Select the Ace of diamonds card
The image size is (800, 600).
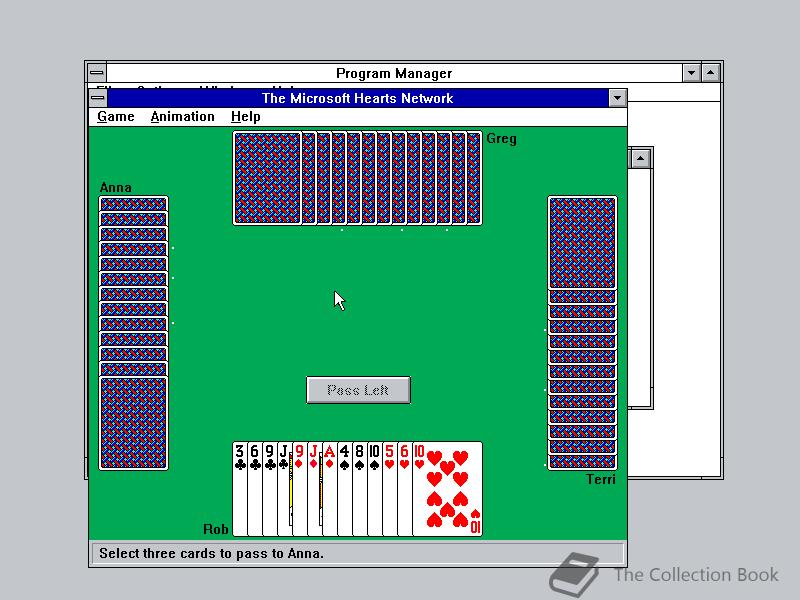click(x=330, y=489)
